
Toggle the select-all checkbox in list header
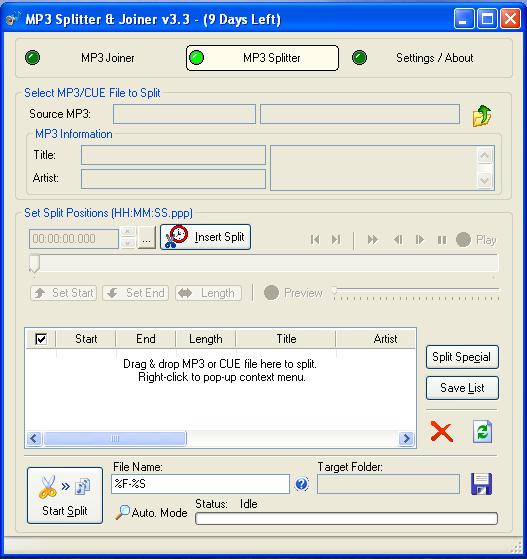[41, 339]
